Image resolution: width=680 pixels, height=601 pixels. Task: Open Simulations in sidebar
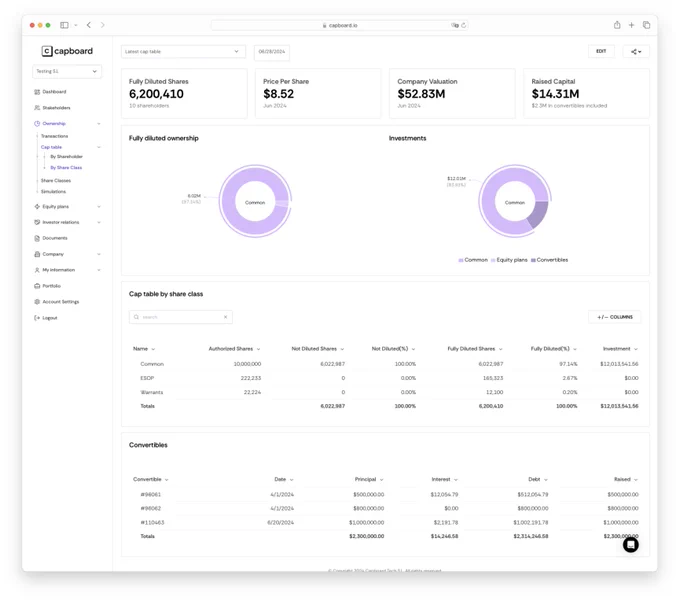[x=53, y=192]
